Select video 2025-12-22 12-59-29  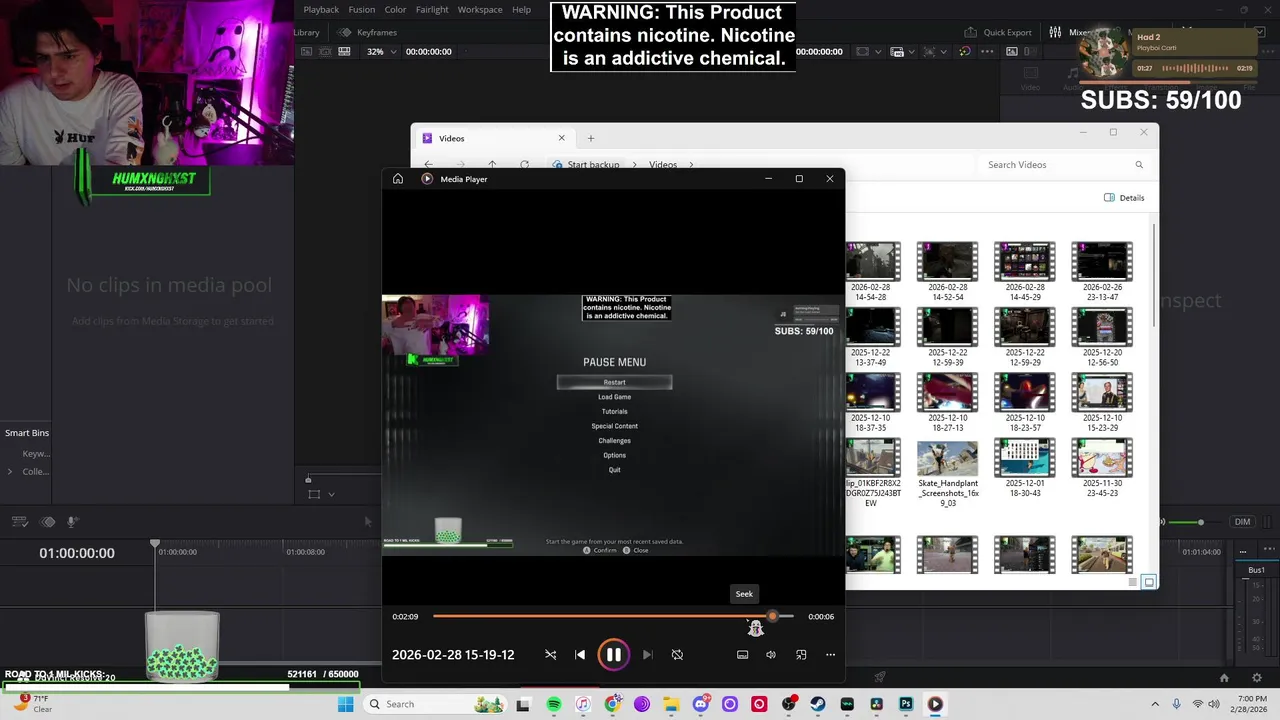point(1024,338)
